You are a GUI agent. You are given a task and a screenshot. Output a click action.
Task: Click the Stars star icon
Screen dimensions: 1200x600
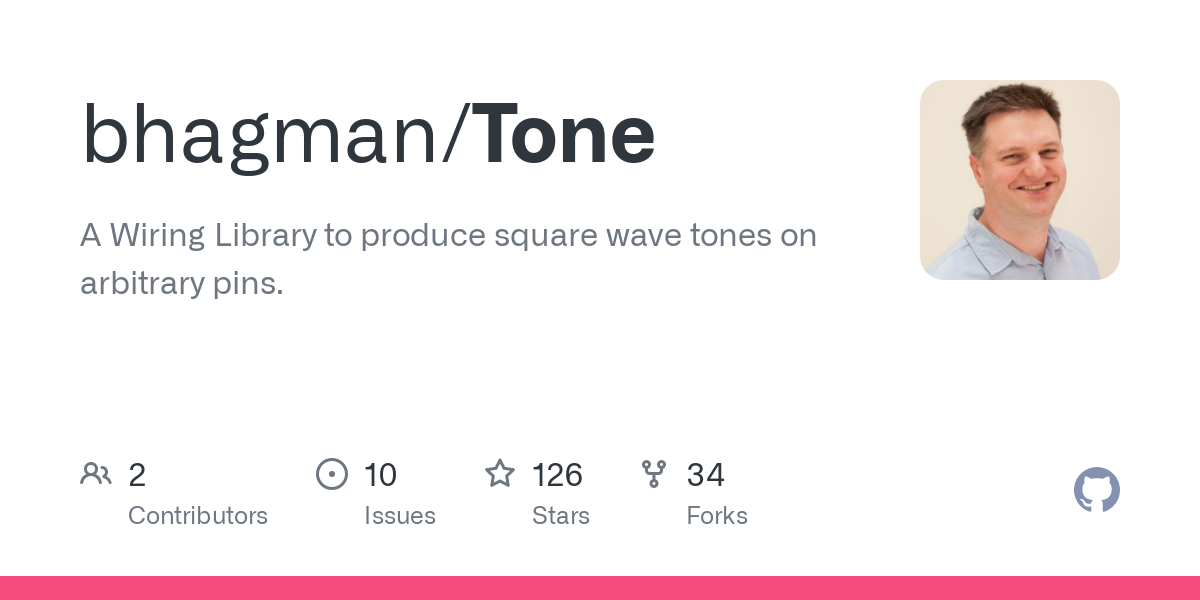[500, 473]
